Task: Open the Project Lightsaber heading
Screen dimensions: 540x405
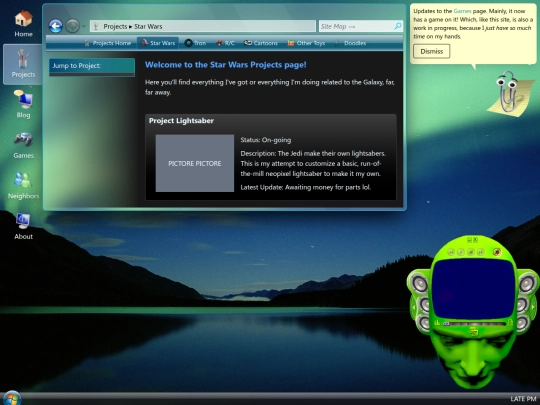Action: [x=181, y=121]
